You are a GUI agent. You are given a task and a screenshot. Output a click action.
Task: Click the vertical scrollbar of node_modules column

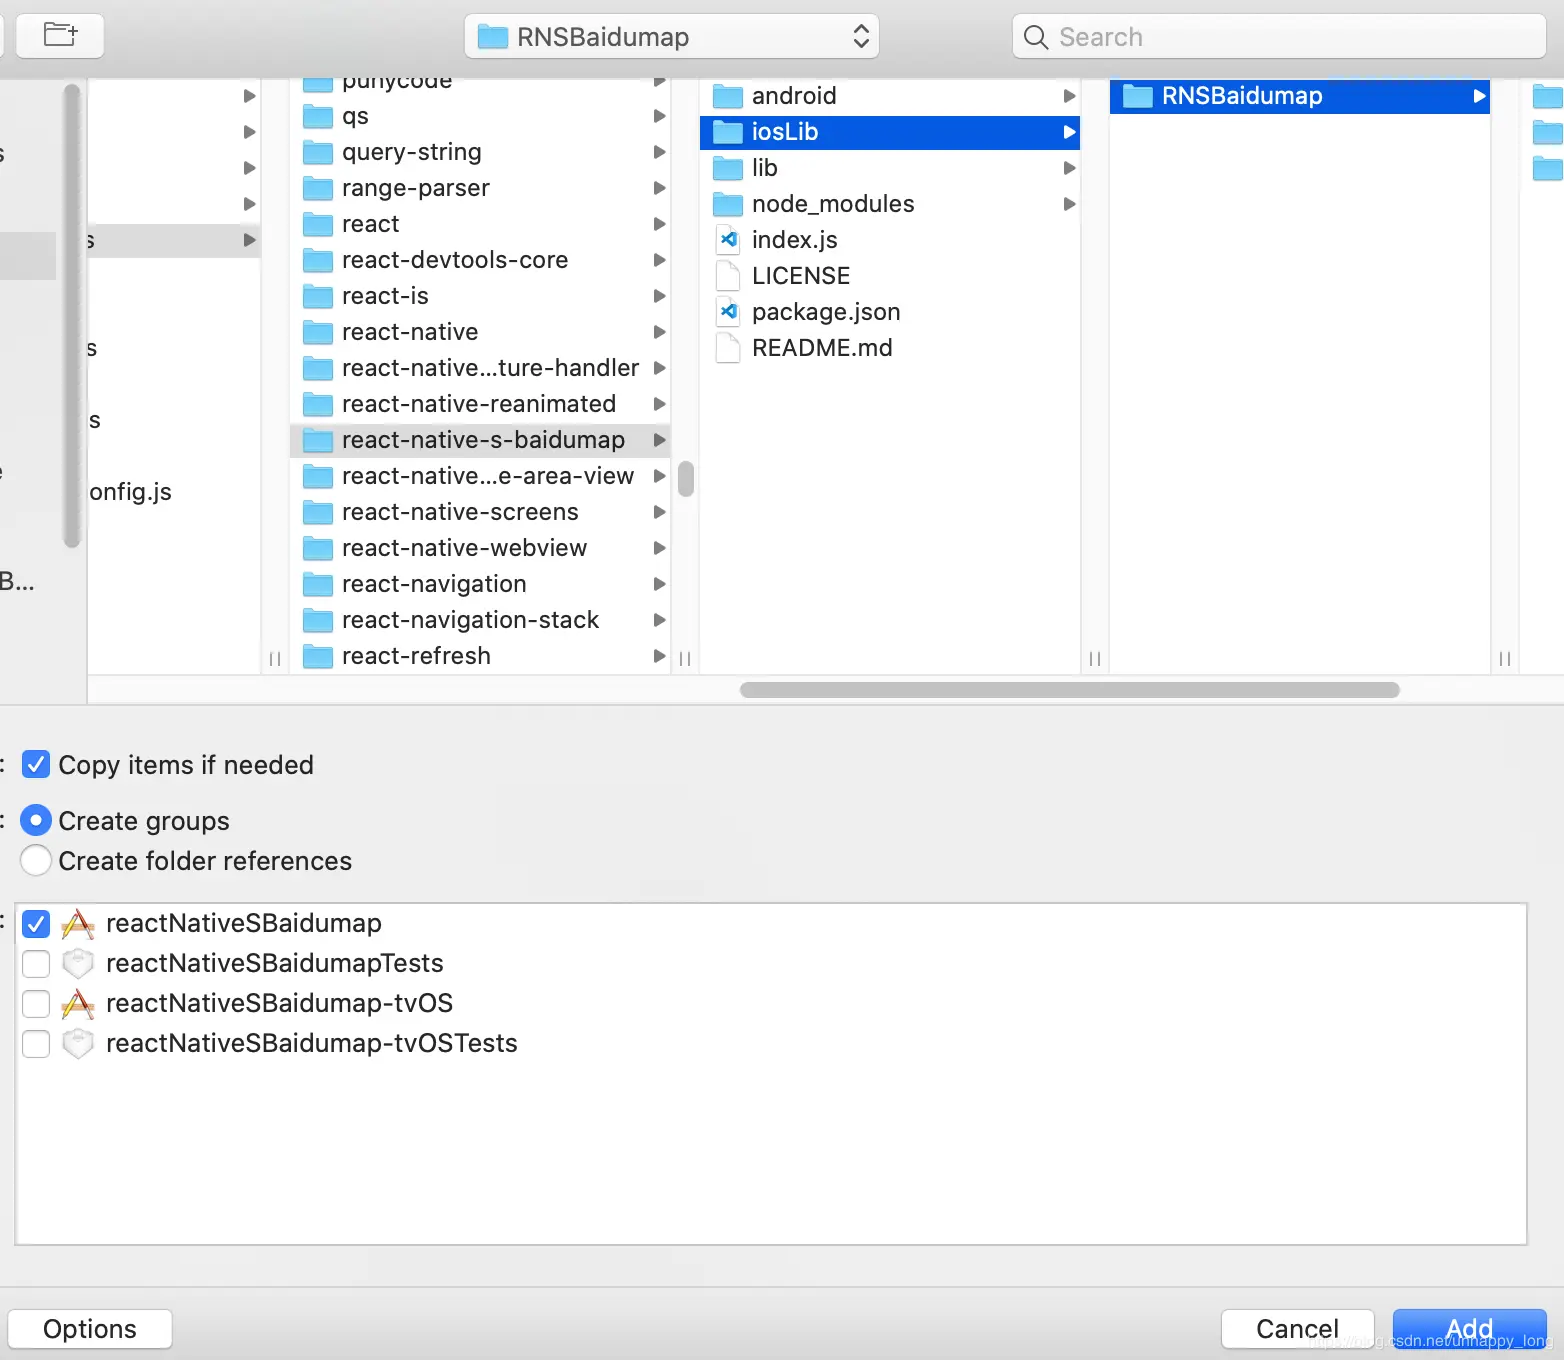pyautogui.click(x=685, y=478)
